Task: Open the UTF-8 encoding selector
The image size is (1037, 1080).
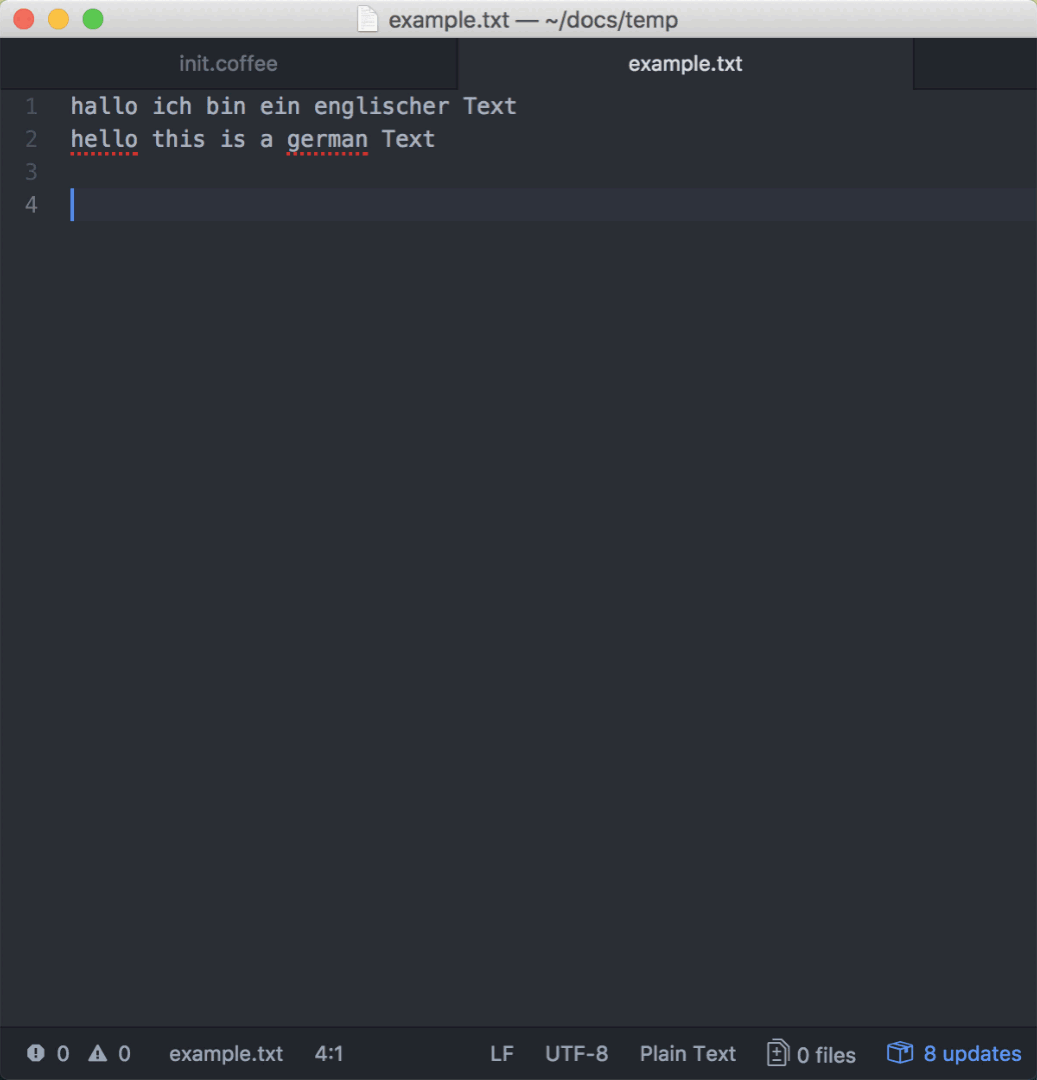Action: pyautogui.click(x=577, y=1053)
